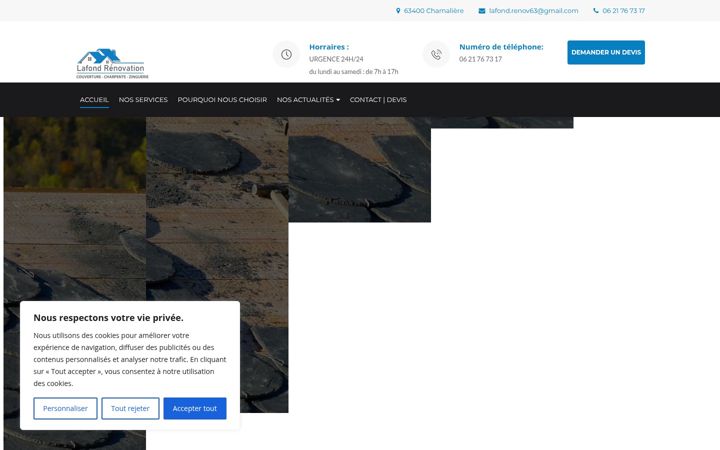Click Accepter tout in the cookie banner

(195, 408)
